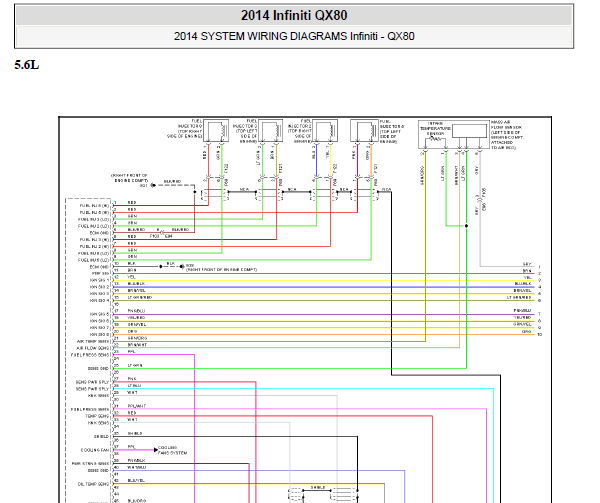Click the 'BRN/WHT' wire label at pin 22
Screen dimensions: 600x503
[137, 345]
